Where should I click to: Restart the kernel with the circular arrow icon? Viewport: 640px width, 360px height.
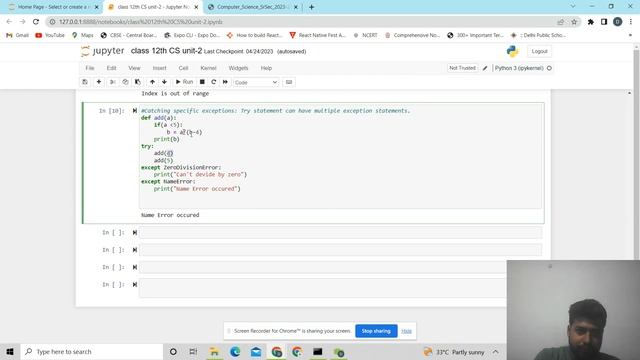[x=213, y=82]
